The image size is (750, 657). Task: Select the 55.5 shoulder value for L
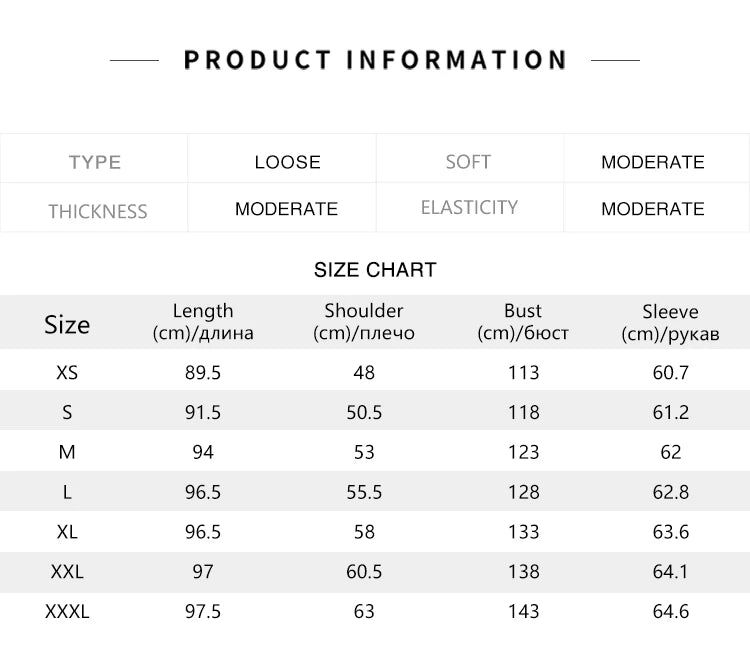(x=364, y=492)
